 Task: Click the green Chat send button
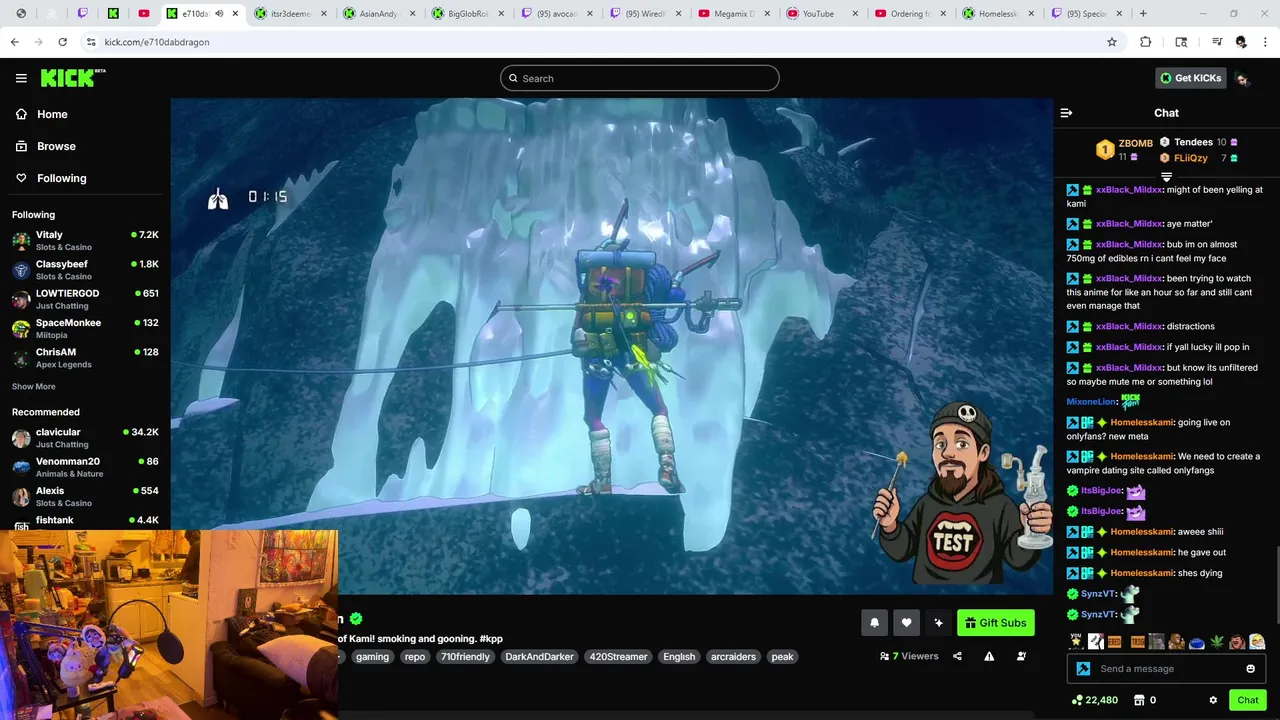click(x=1248, y=700)
